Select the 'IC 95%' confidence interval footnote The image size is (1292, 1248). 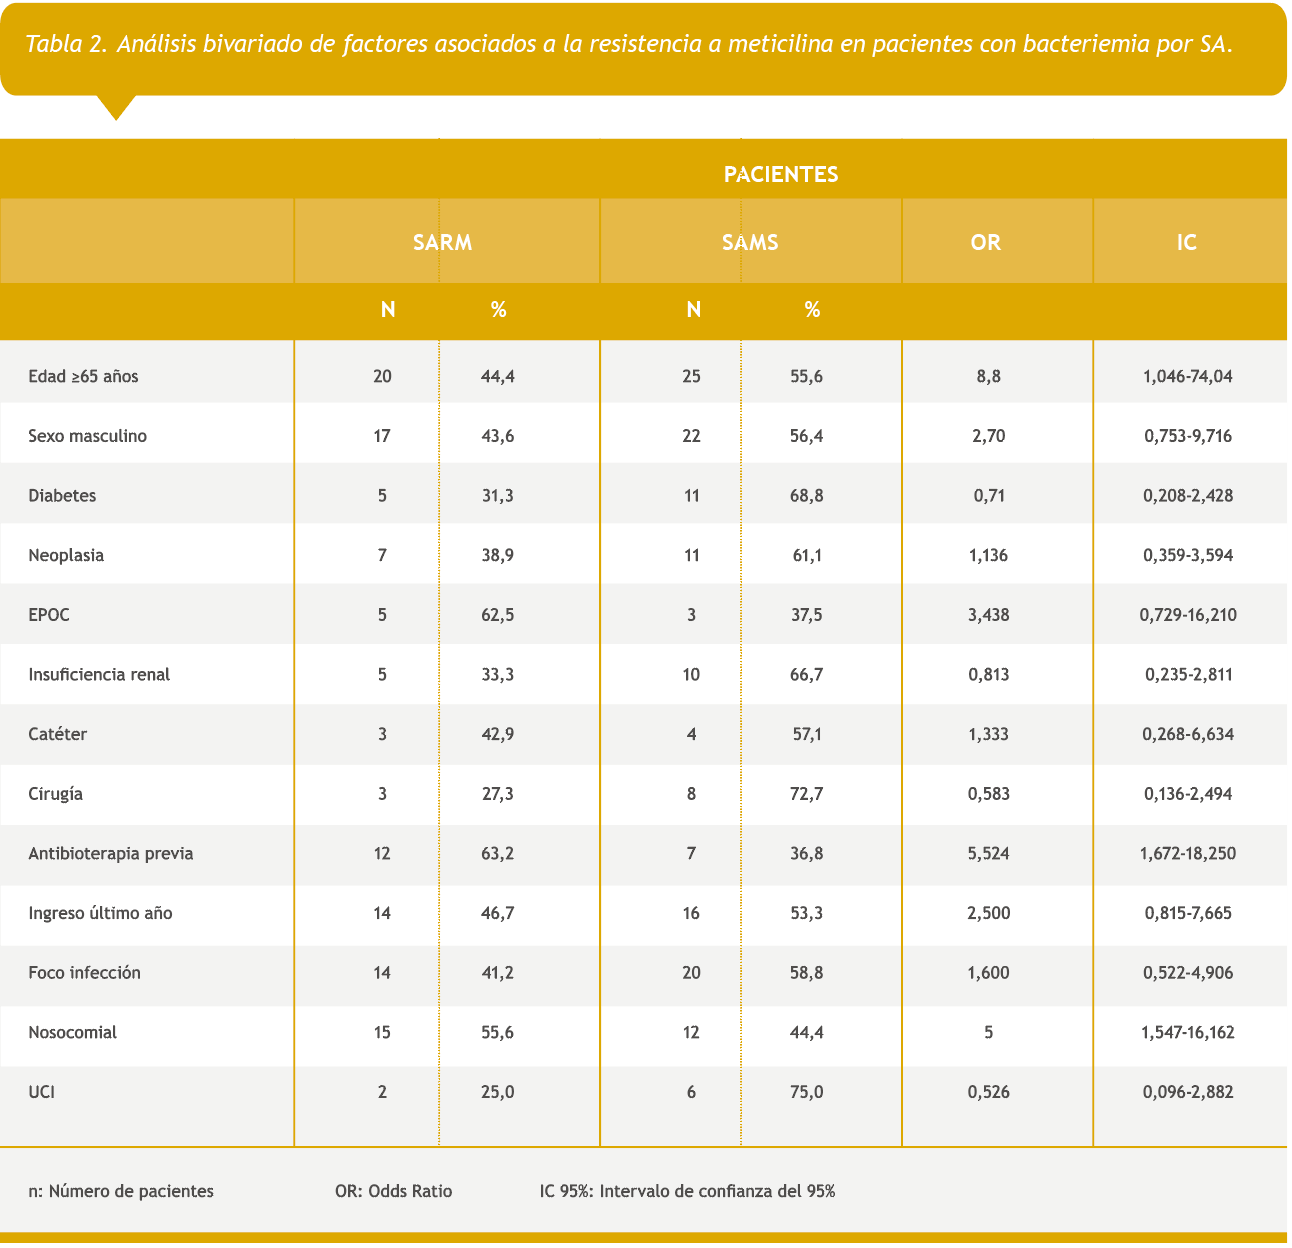coord(687,1191)
